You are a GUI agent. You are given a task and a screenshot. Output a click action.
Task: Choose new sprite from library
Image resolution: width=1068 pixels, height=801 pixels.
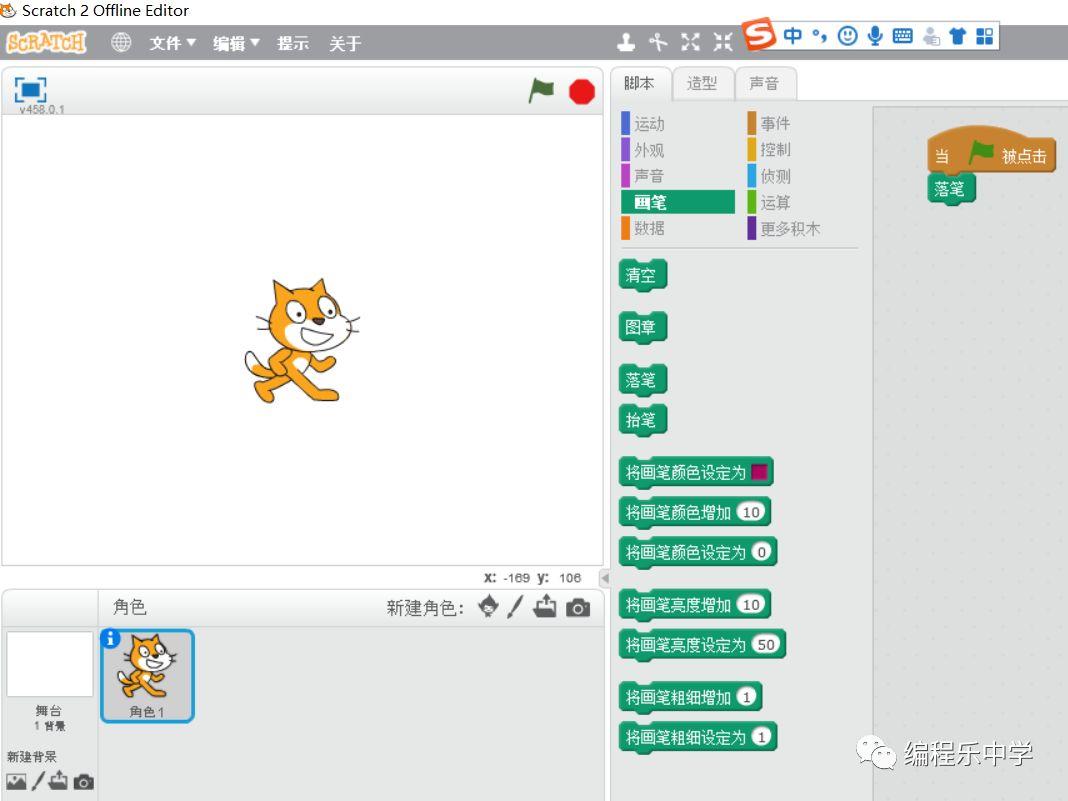tap(488, 606)
